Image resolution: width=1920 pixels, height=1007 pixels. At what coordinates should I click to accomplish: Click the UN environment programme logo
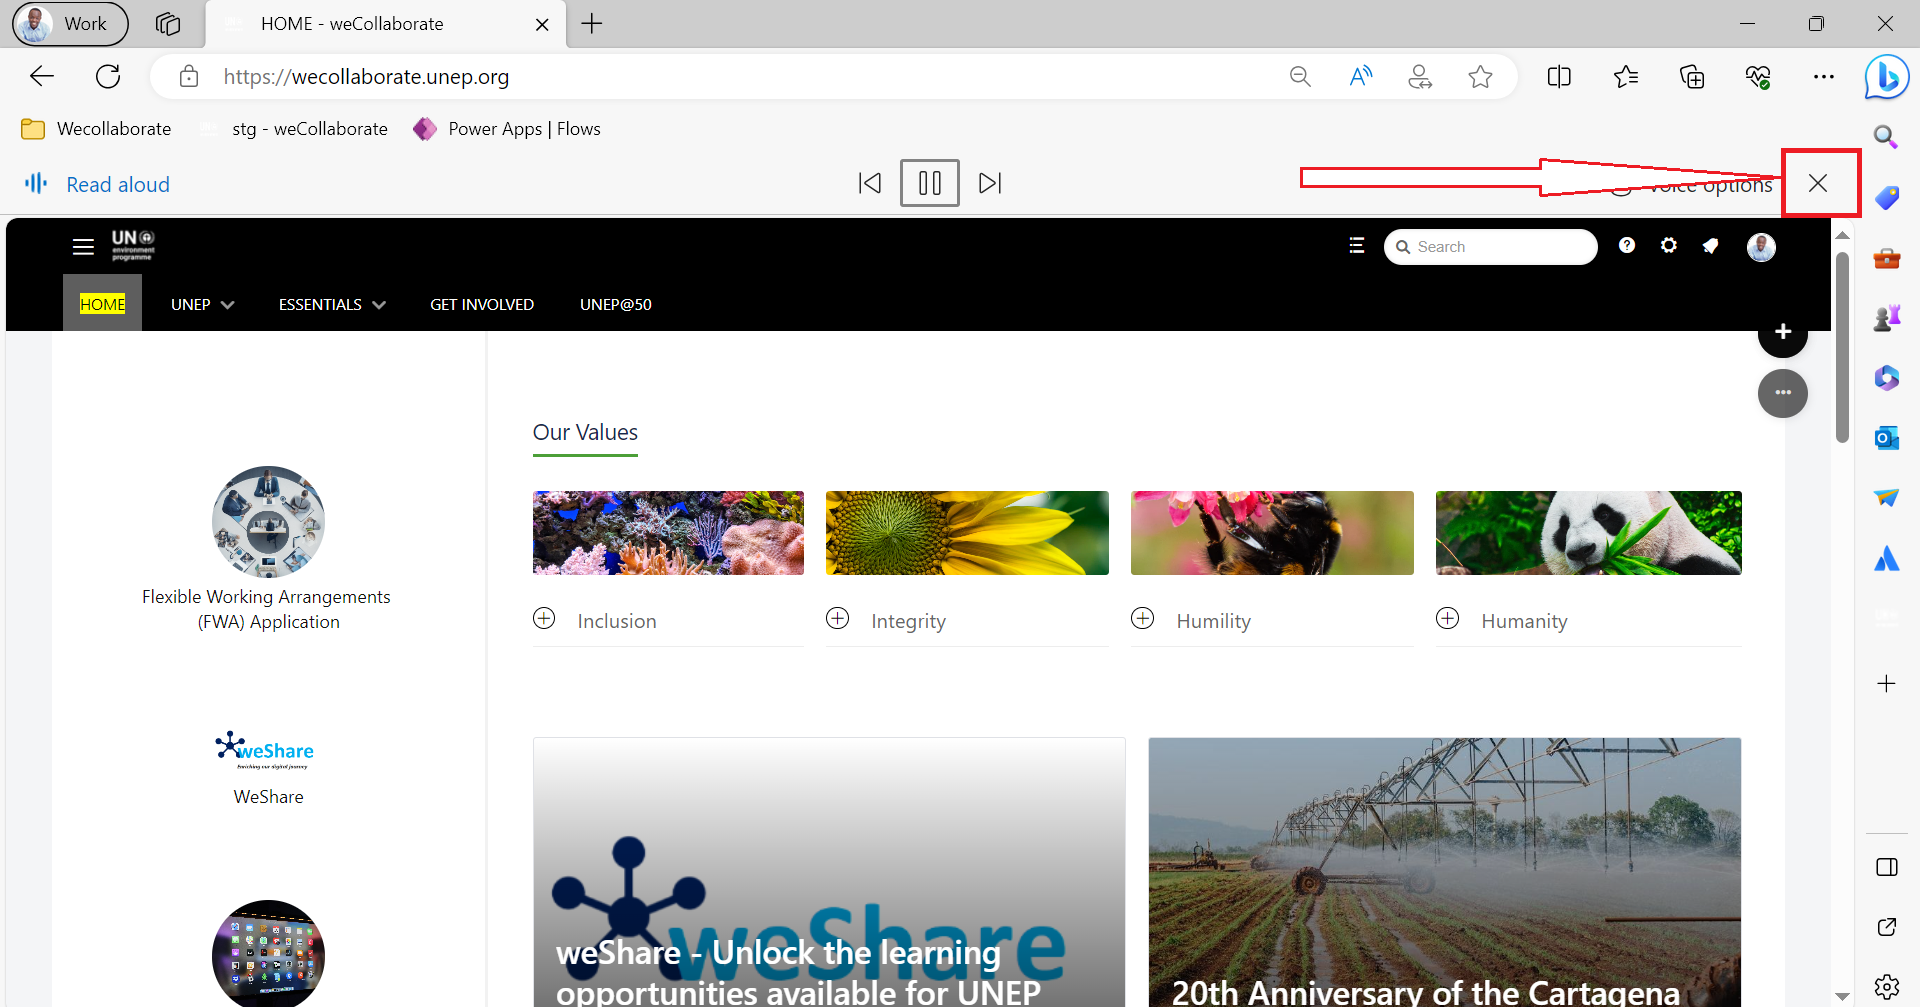tap(133, 245)
